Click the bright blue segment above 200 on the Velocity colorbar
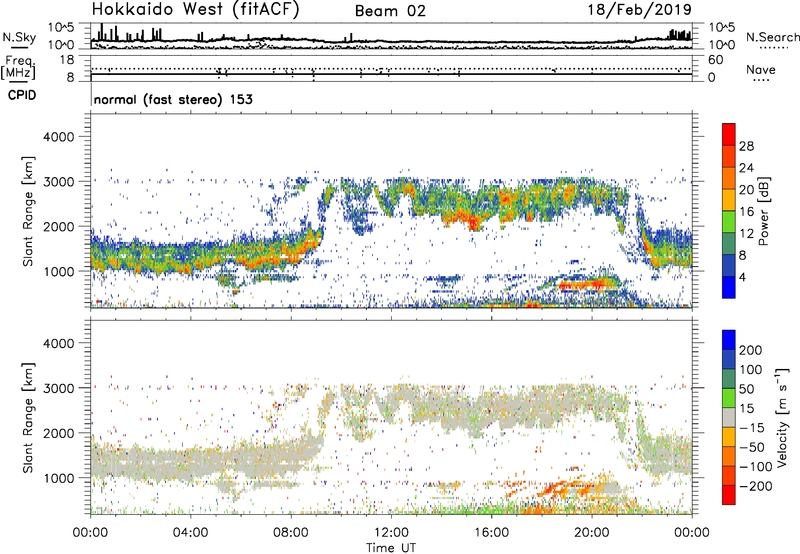 pos(729,340)
